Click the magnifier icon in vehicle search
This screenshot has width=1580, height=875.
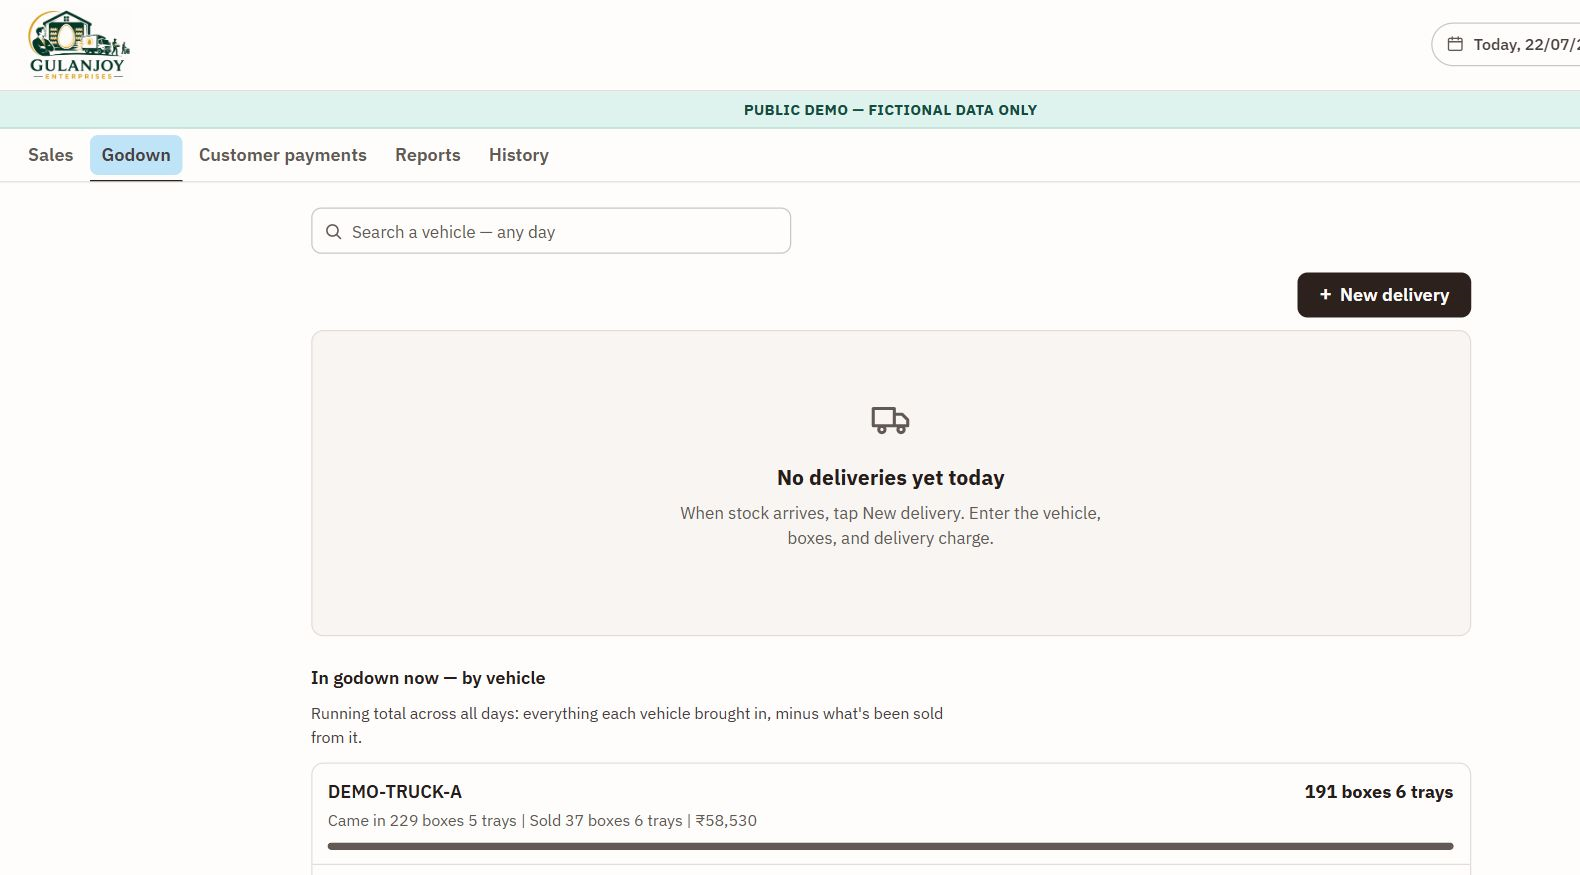334,232
